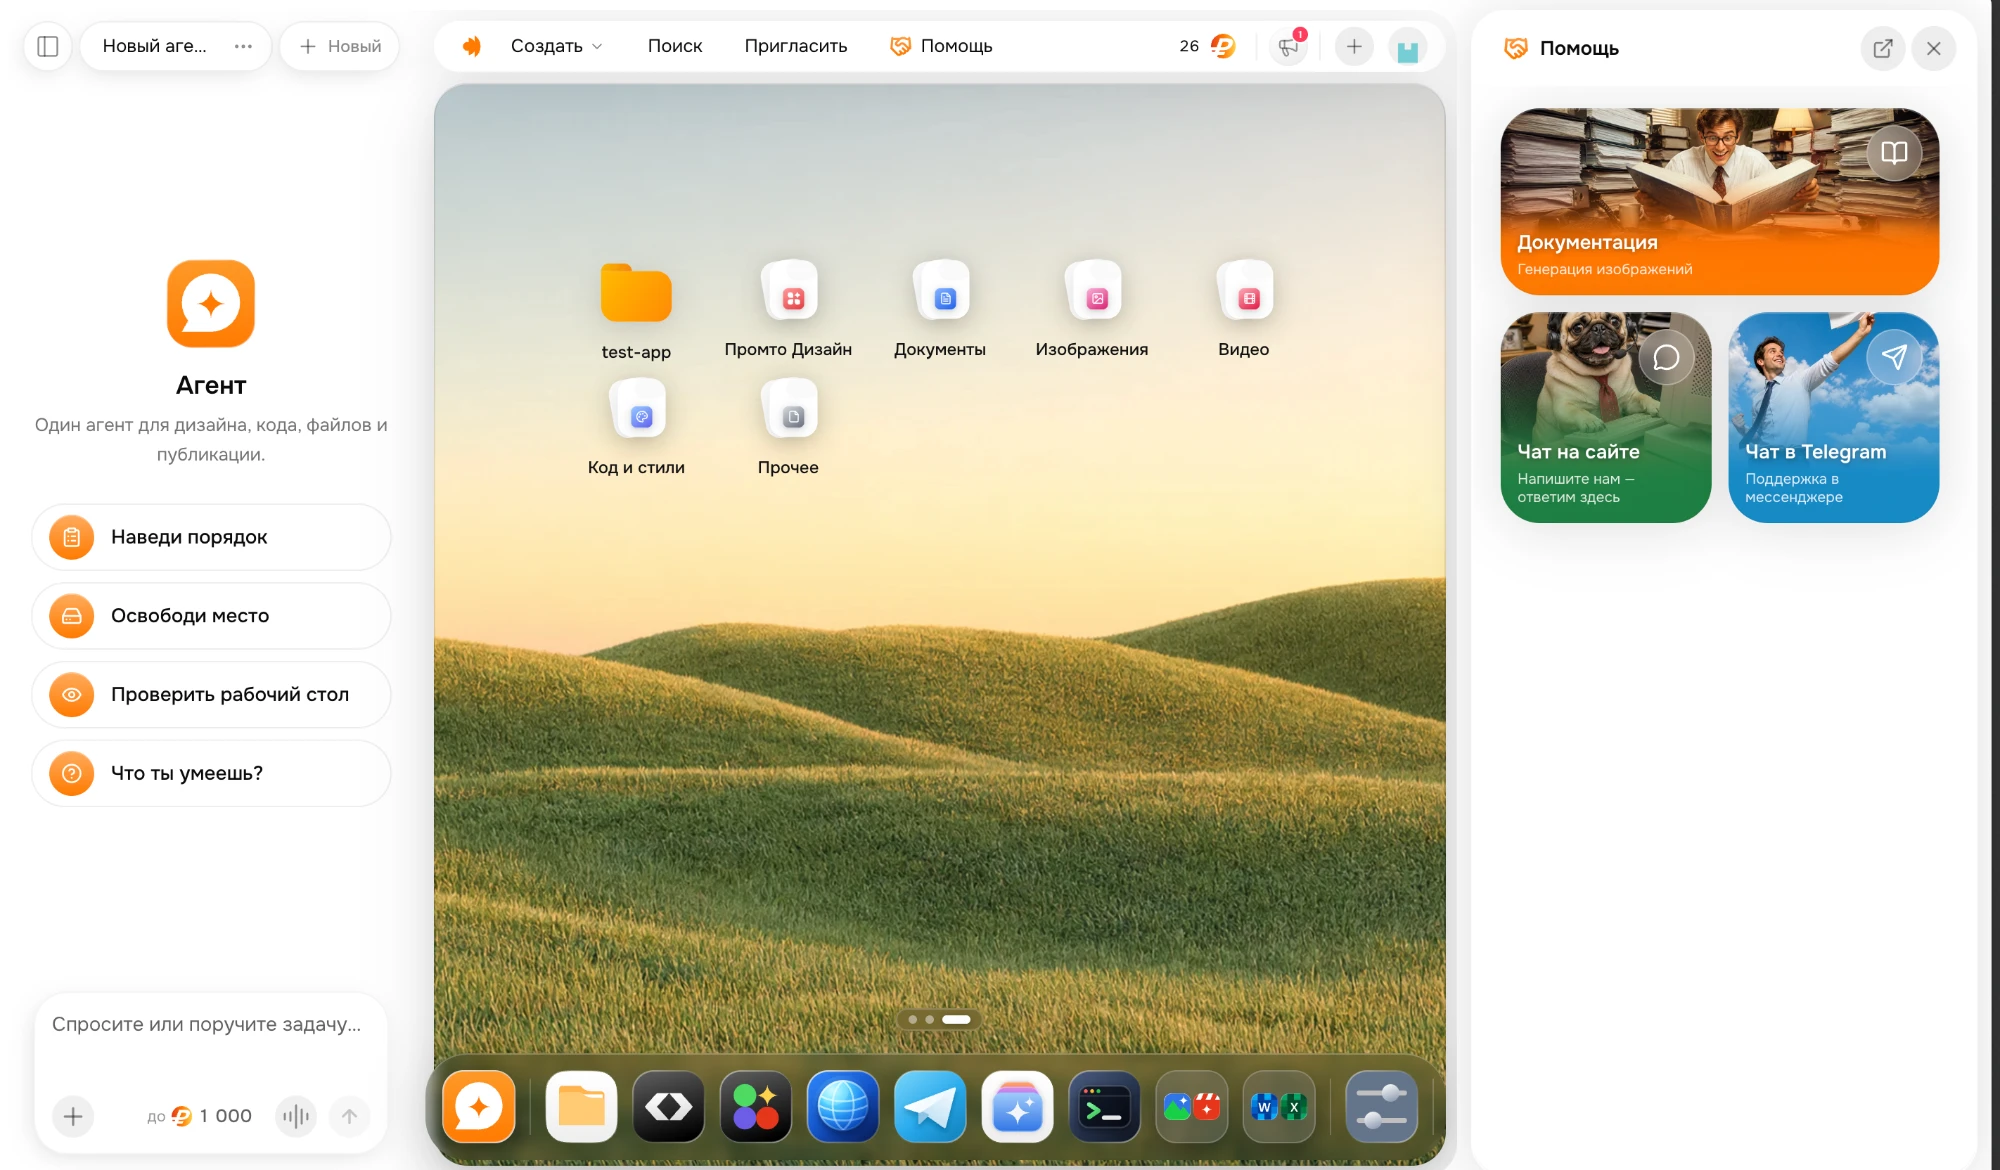Start voice input with the waveform icon
This screenshot has width=2000, height=1170.
(x=296, y=1116)
